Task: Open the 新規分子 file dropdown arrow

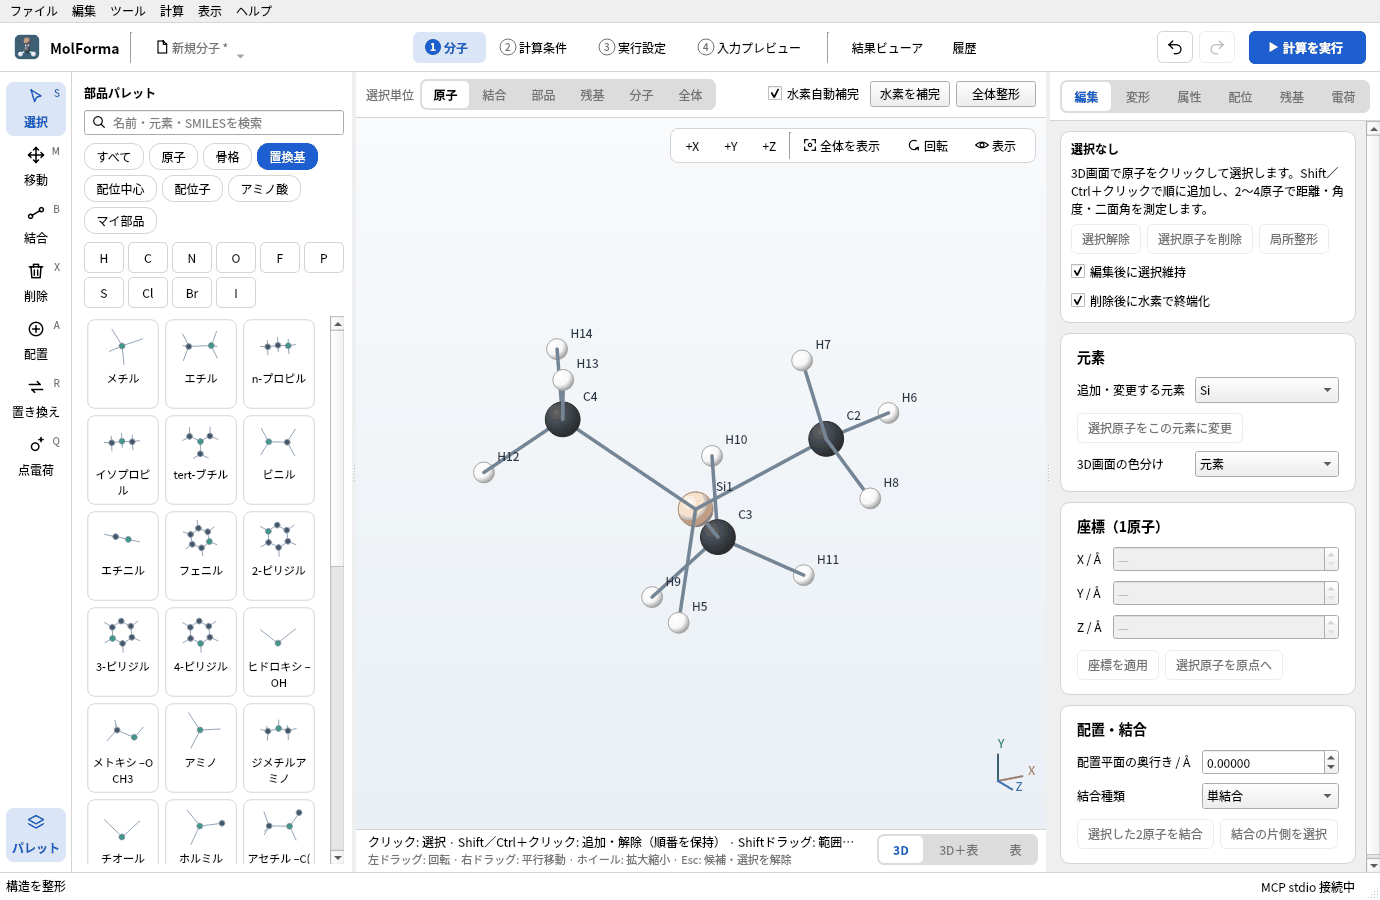Action: (240, 56)
